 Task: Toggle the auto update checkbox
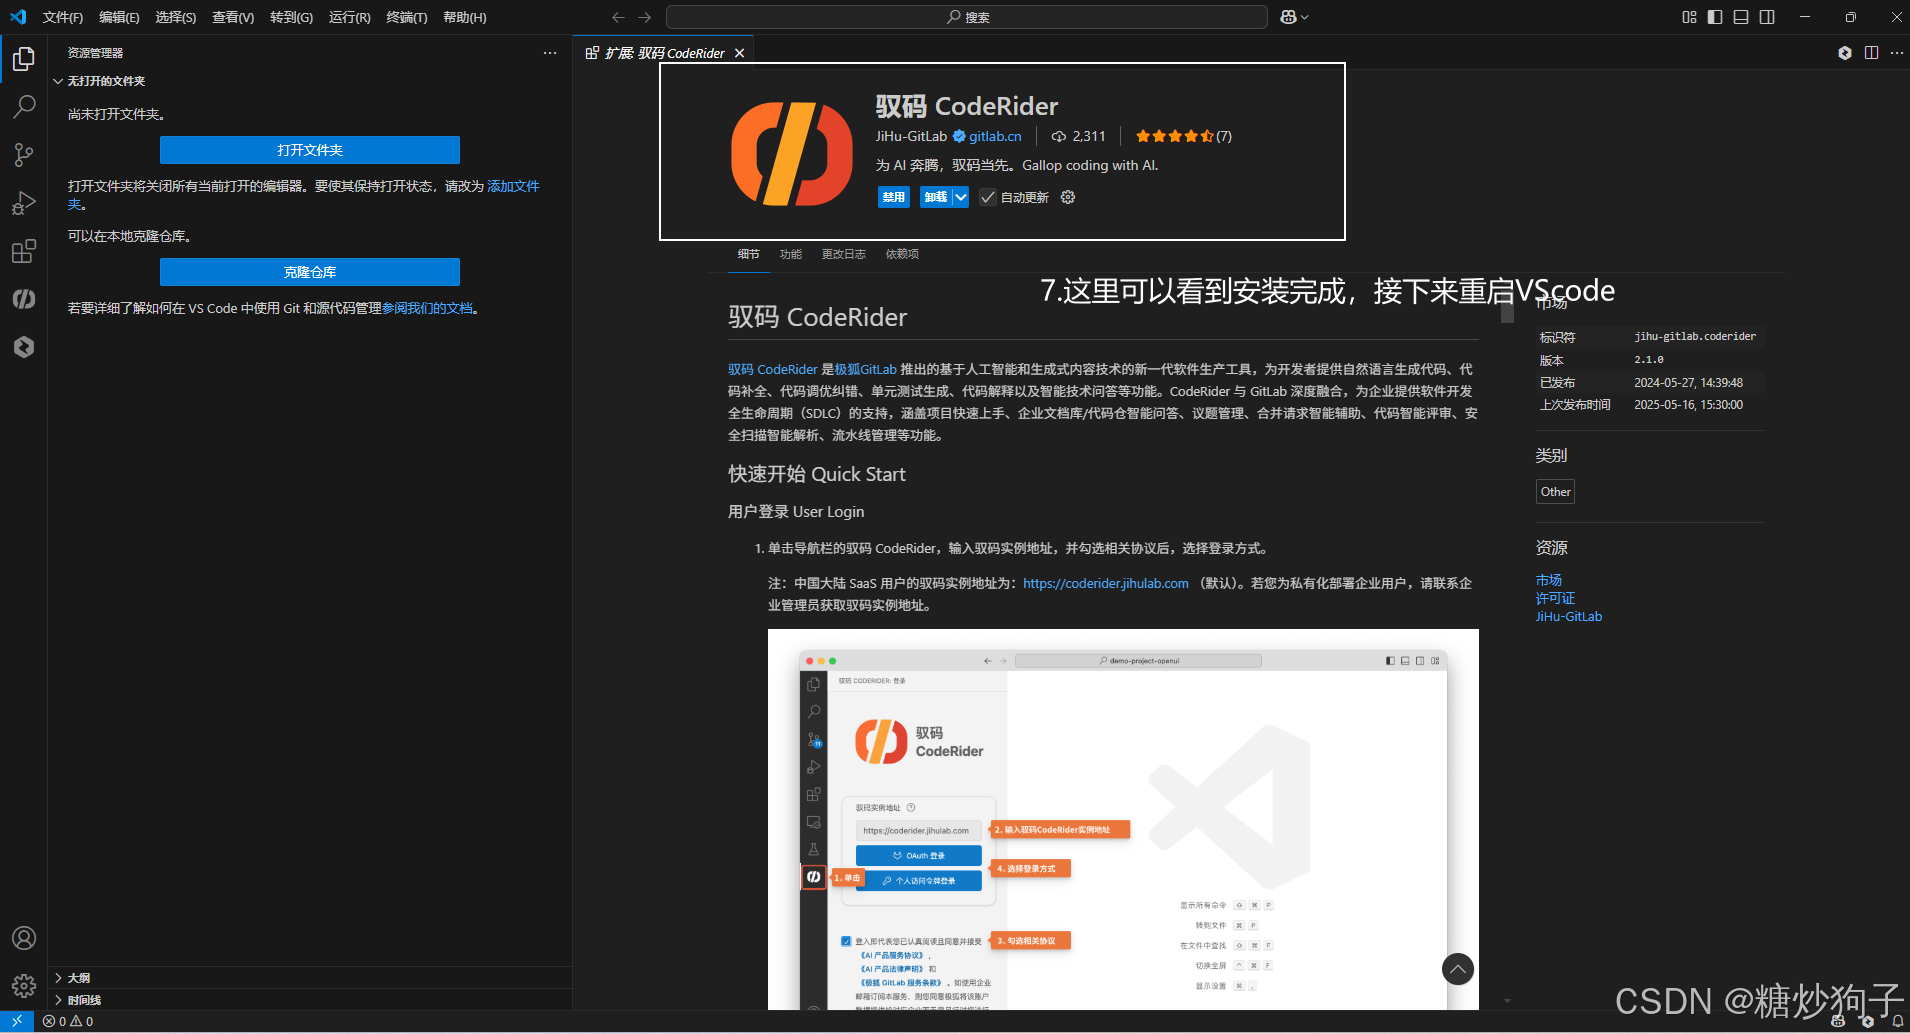987,197
